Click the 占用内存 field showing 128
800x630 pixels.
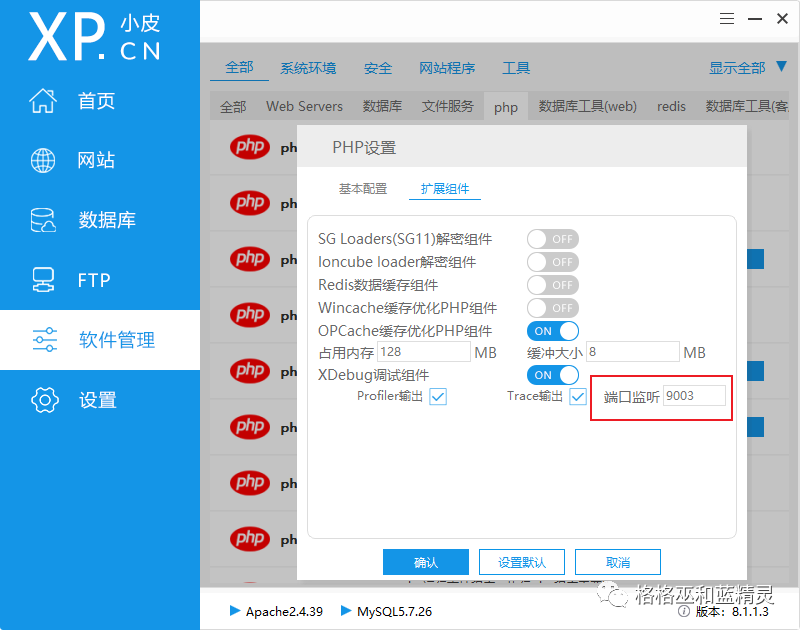(423, 352)
